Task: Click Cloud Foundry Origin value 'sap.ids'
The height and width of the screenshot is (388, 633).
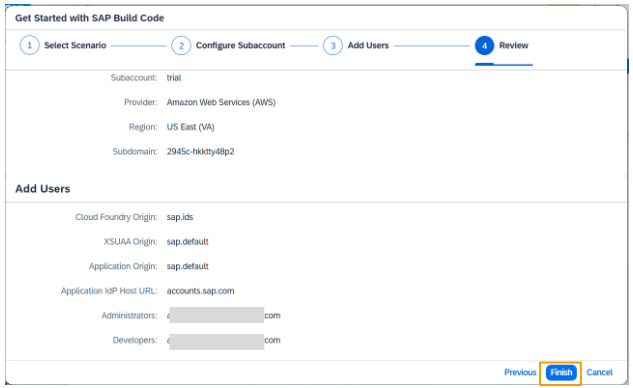Action: (x=180, y=217)
